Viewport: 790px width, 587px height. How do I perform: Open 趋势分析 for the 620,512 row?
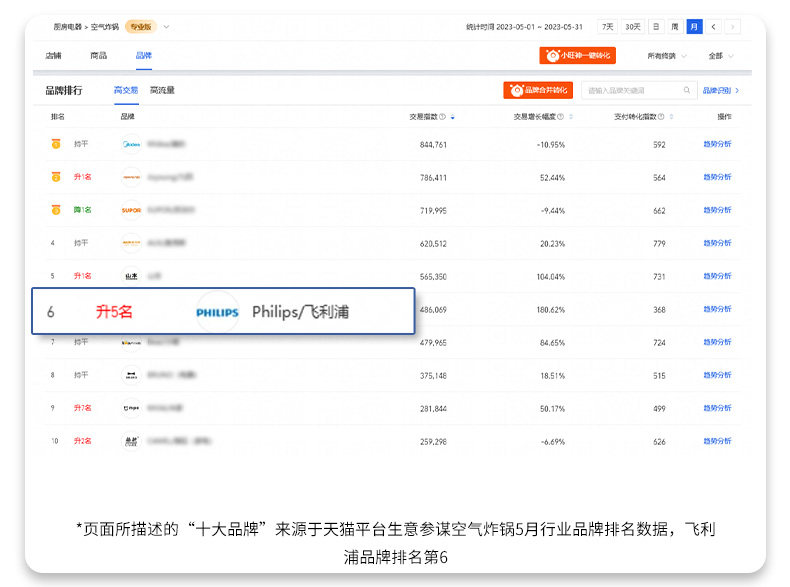pos(717,243)
